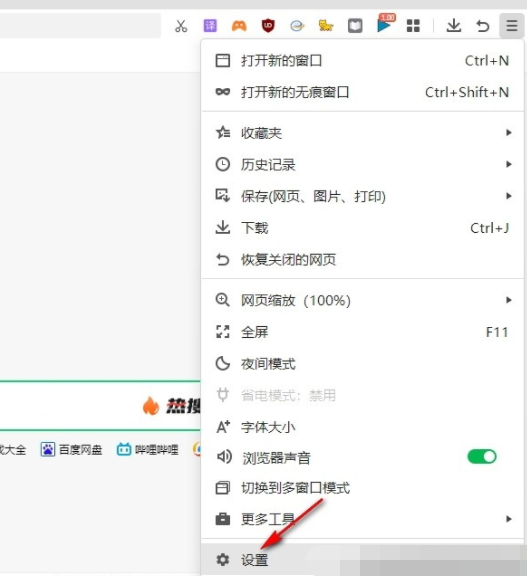The height and width of the screenshot is (576, 527).
Task: Click the magnifier zoom icon in menu
Action: point(223,300)
